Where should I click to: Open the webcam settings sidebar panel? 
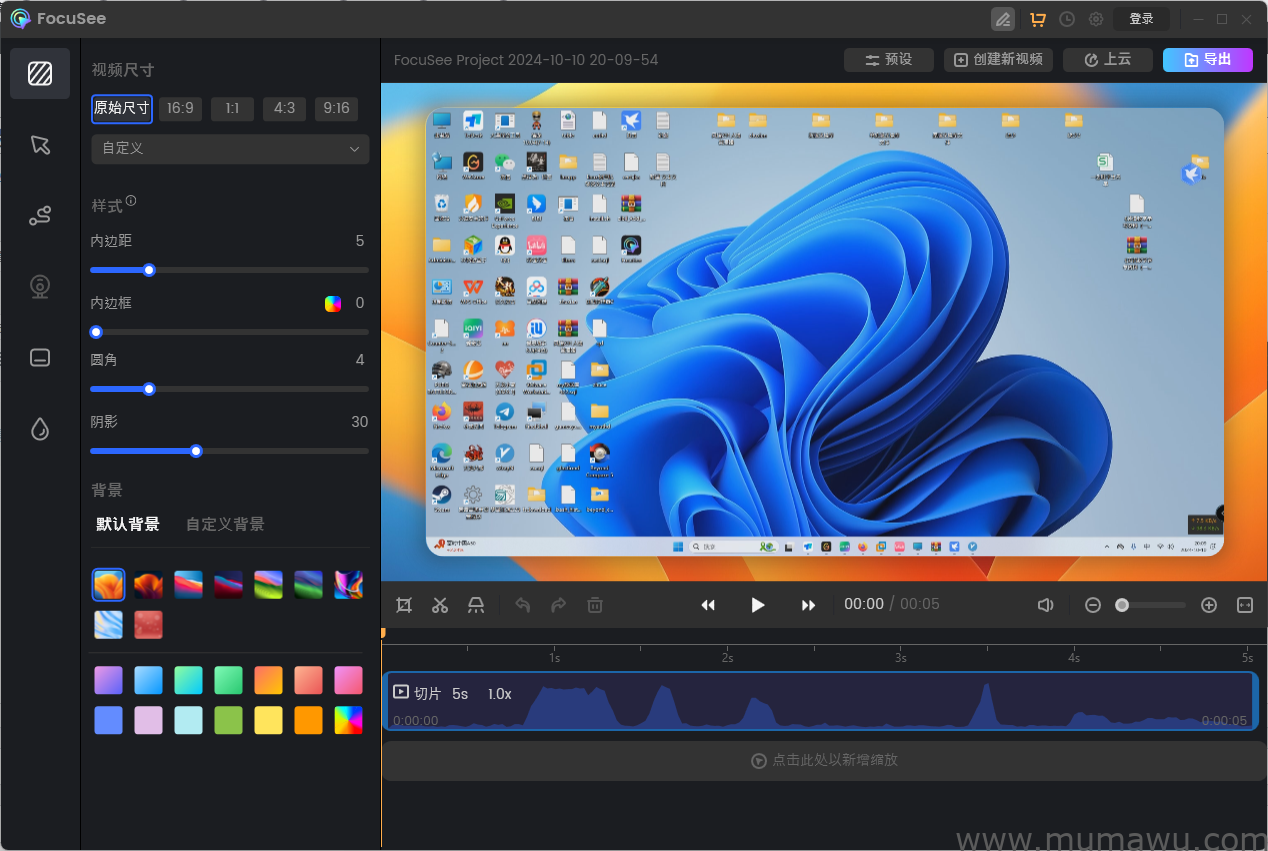point(40,287)
